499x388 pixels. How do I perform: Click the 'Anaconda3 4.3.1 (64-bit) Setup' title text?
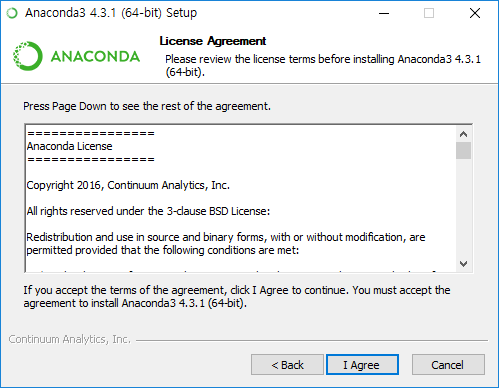coord(111,13)
